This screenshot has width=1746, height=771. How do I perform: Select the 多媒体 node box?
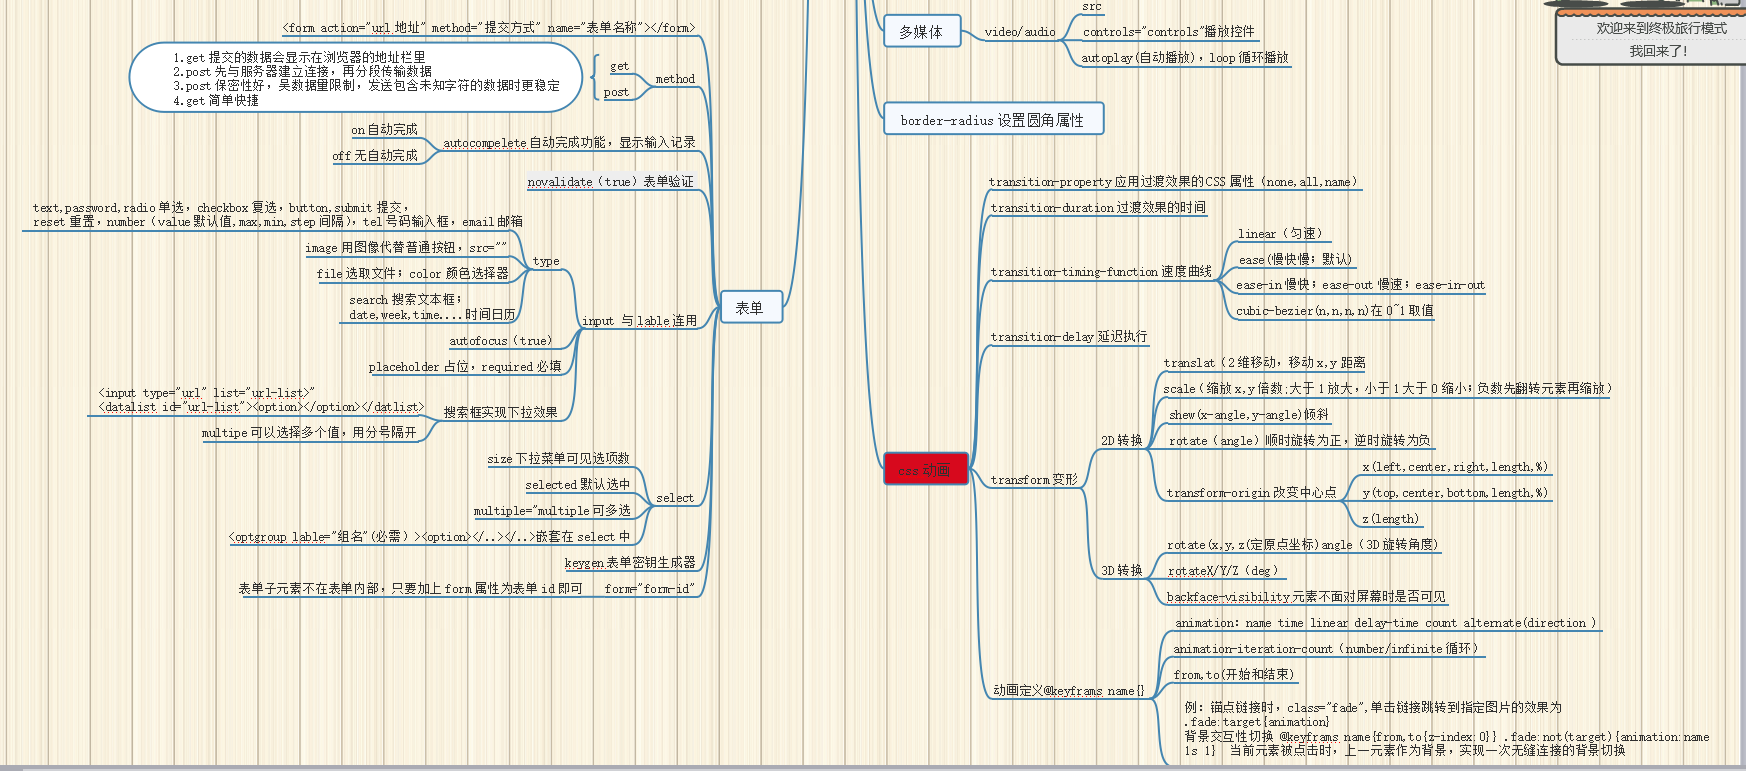(x=921, y=32)
